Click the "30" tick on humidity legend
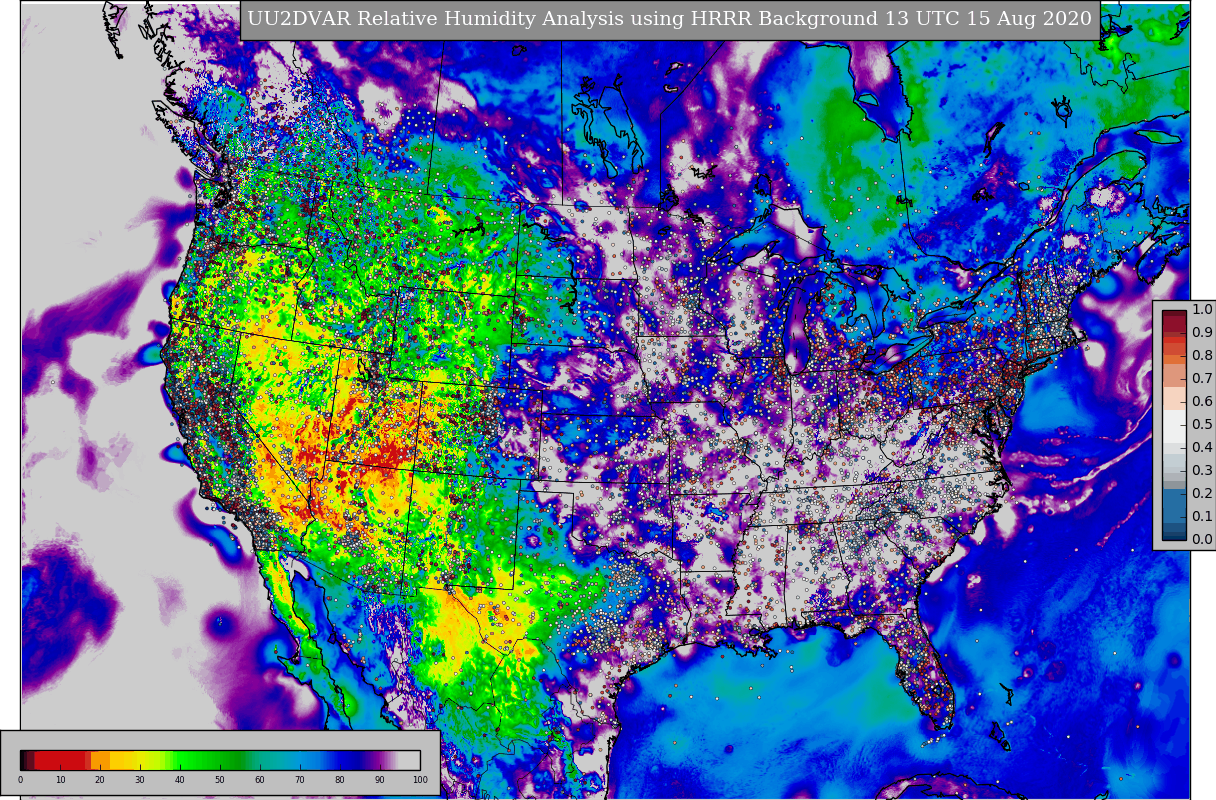Viewport: 1216px width, 800px height. [x=140, y=780]
